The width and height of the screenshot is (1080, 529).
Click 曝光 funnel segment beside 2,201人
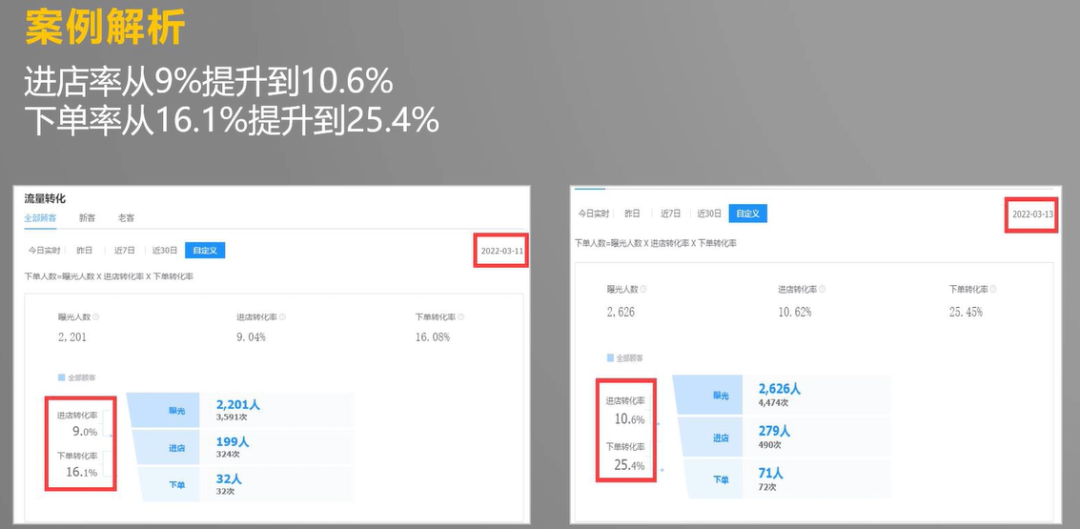click(x=164, y=411)
